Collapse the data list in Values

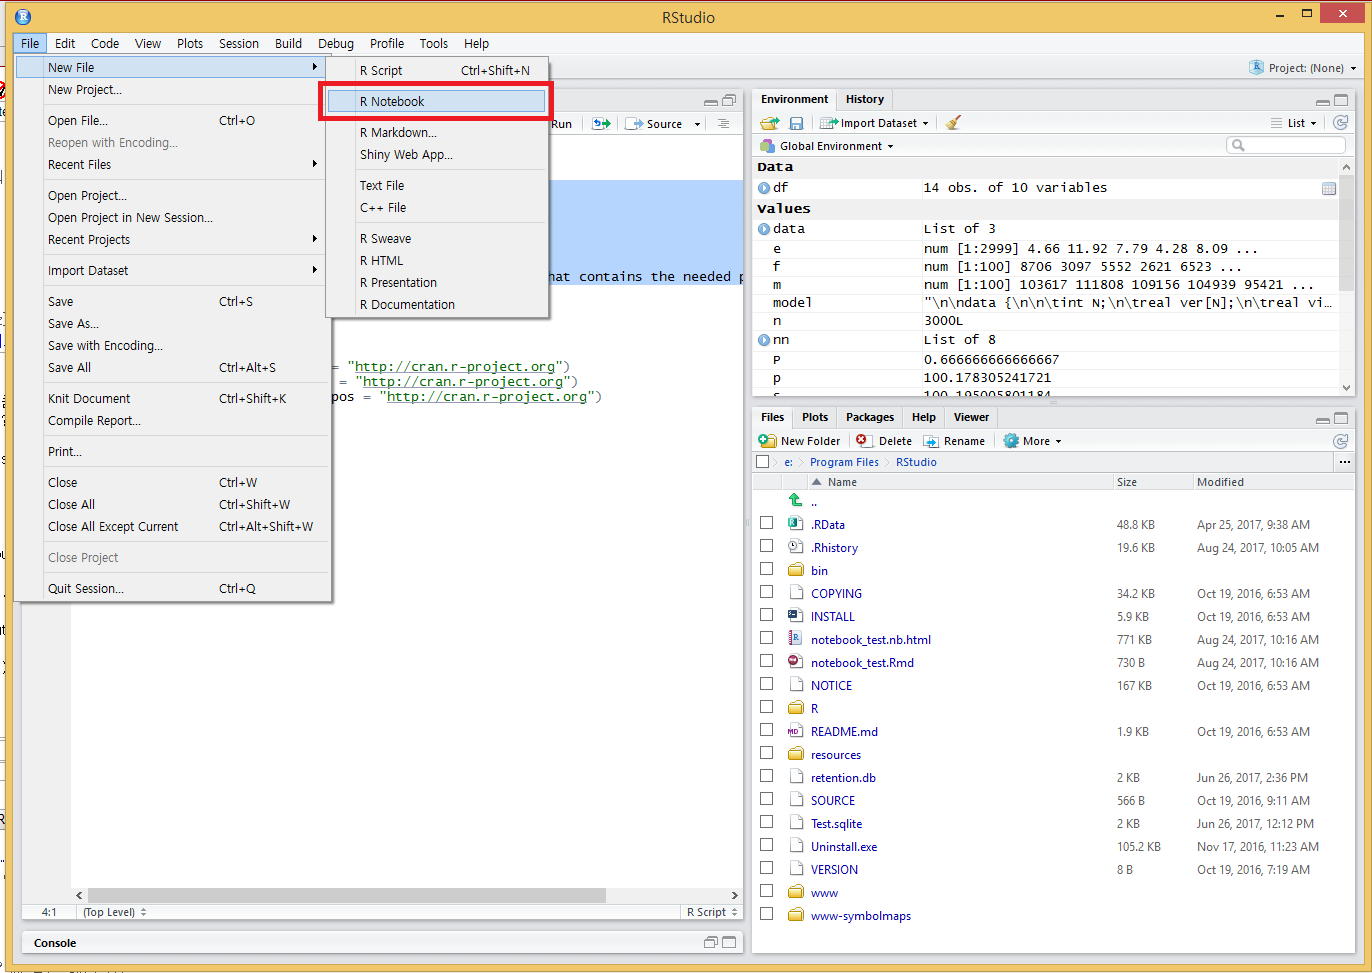pos(764,229)
